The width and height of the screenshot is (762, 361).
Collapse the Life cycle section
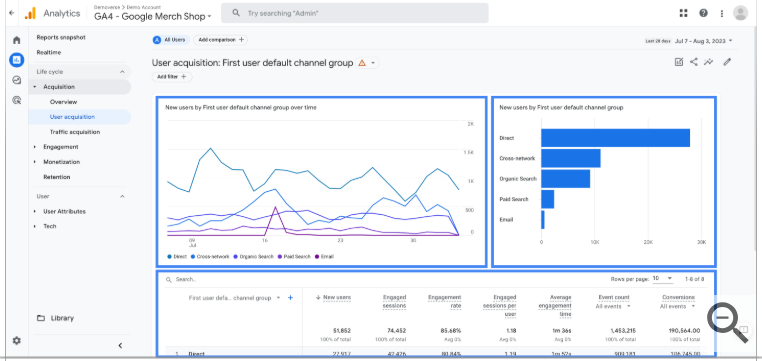tap(122, 72)
